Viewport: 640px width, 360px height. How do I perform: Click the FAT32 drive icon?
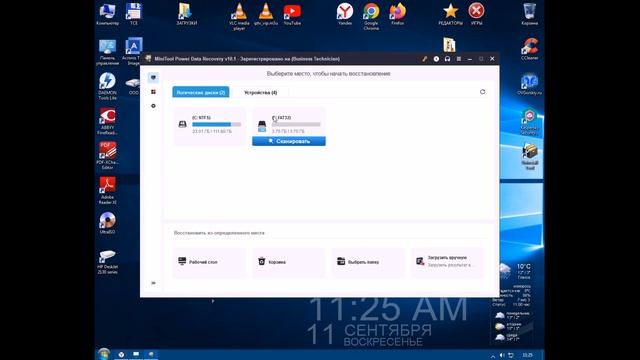(262, 126)
